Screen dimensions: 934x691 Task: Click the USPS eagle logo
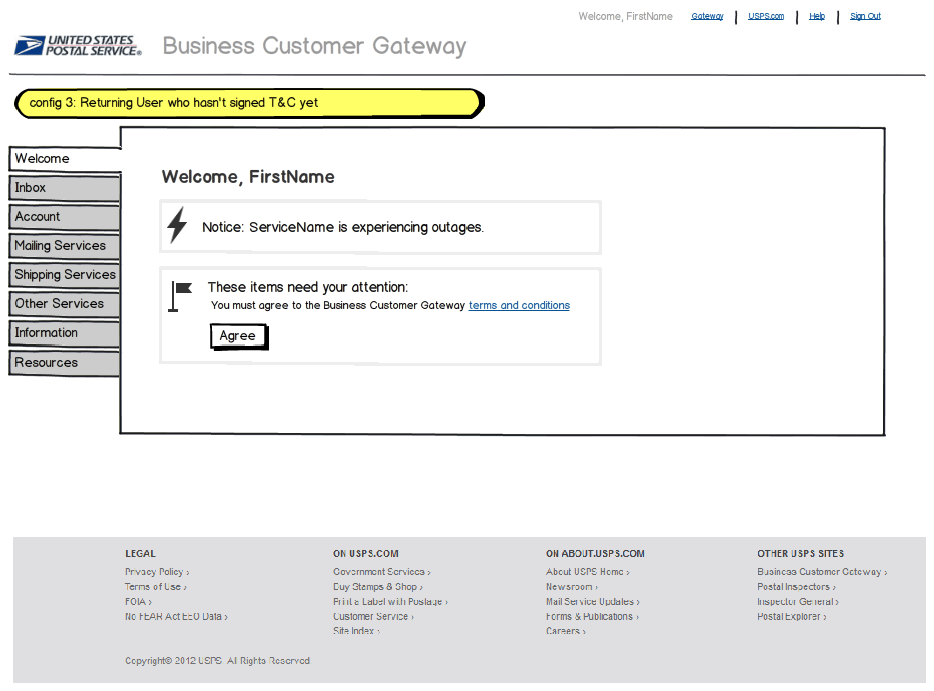[x=78, y=45]
